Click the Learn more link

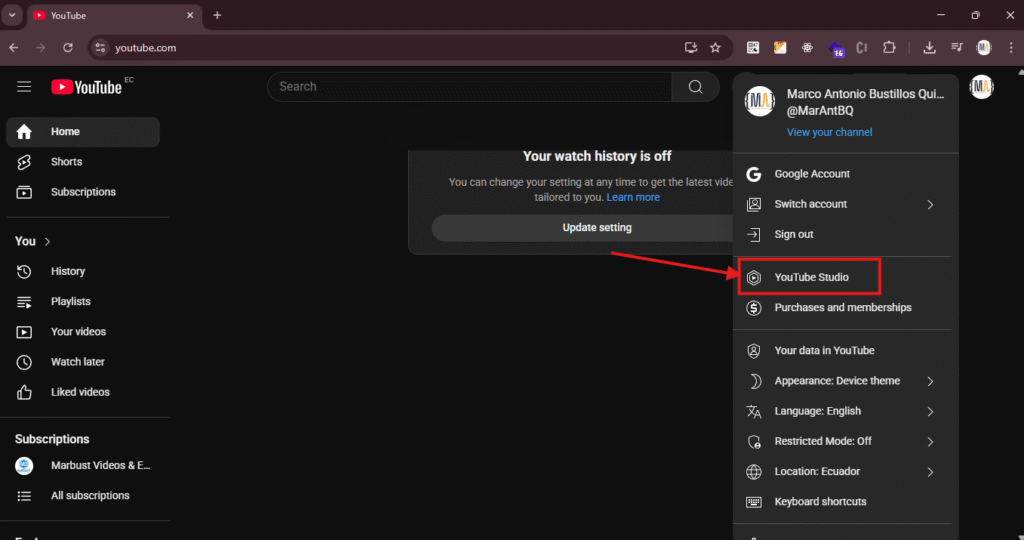(633, 197)
